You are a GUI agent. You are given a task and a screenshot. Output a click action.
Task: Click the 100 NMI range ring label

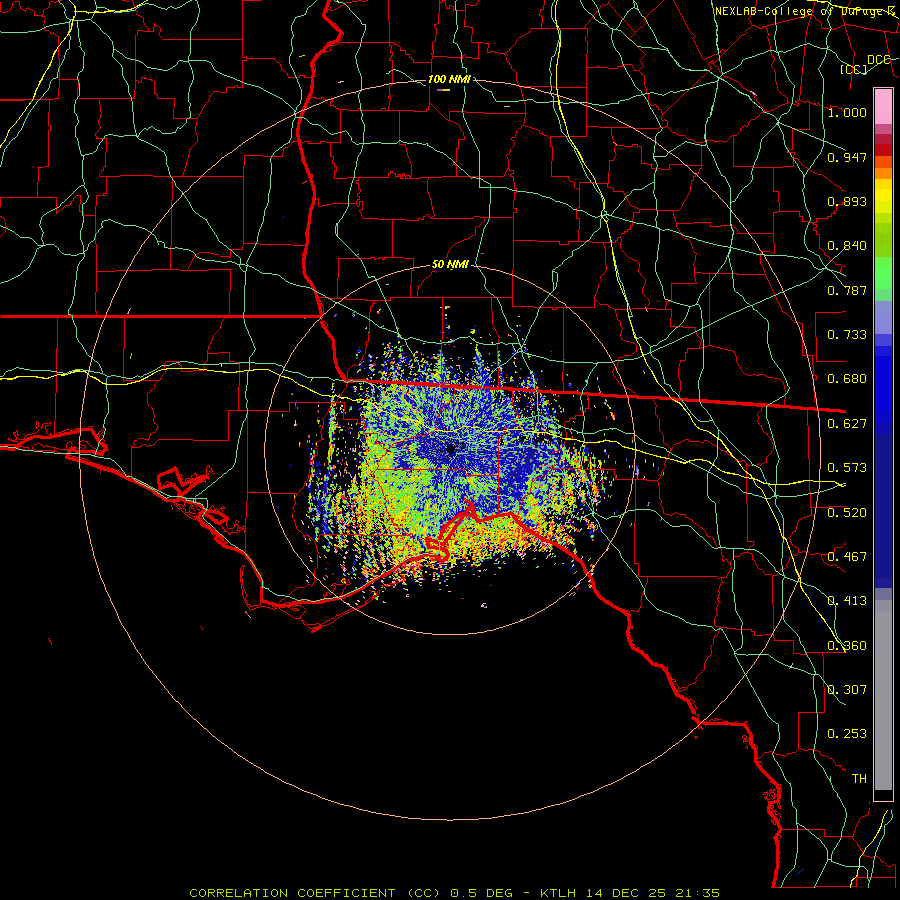point(449,79)
